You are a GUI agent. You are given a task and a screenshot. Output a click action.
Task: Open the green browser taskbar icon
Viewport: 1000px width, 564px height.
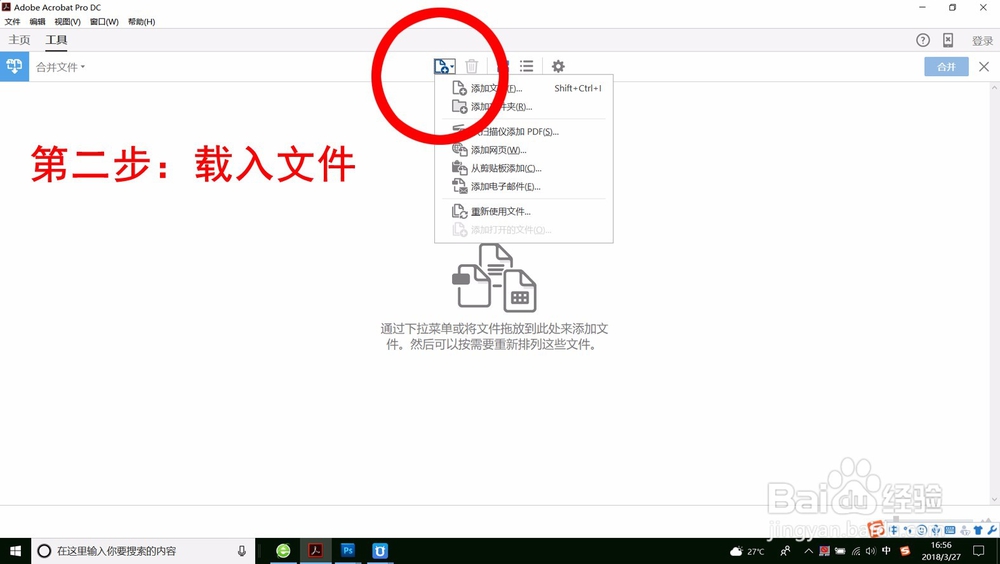[283, 551]
